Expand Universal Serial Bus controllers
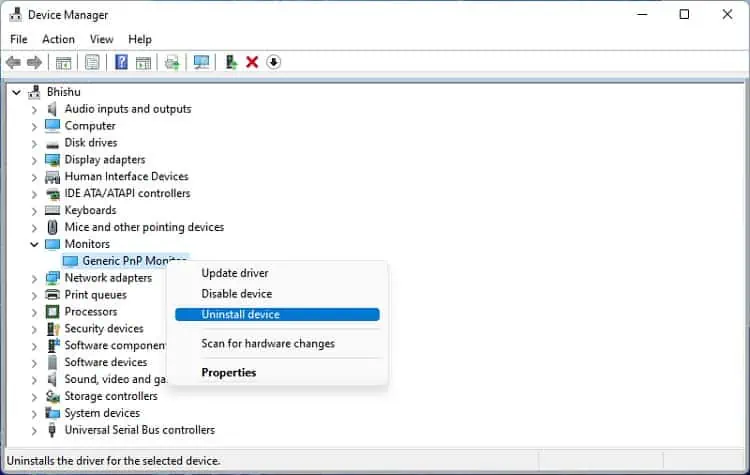Screen dimensions: 750x475 34,431
